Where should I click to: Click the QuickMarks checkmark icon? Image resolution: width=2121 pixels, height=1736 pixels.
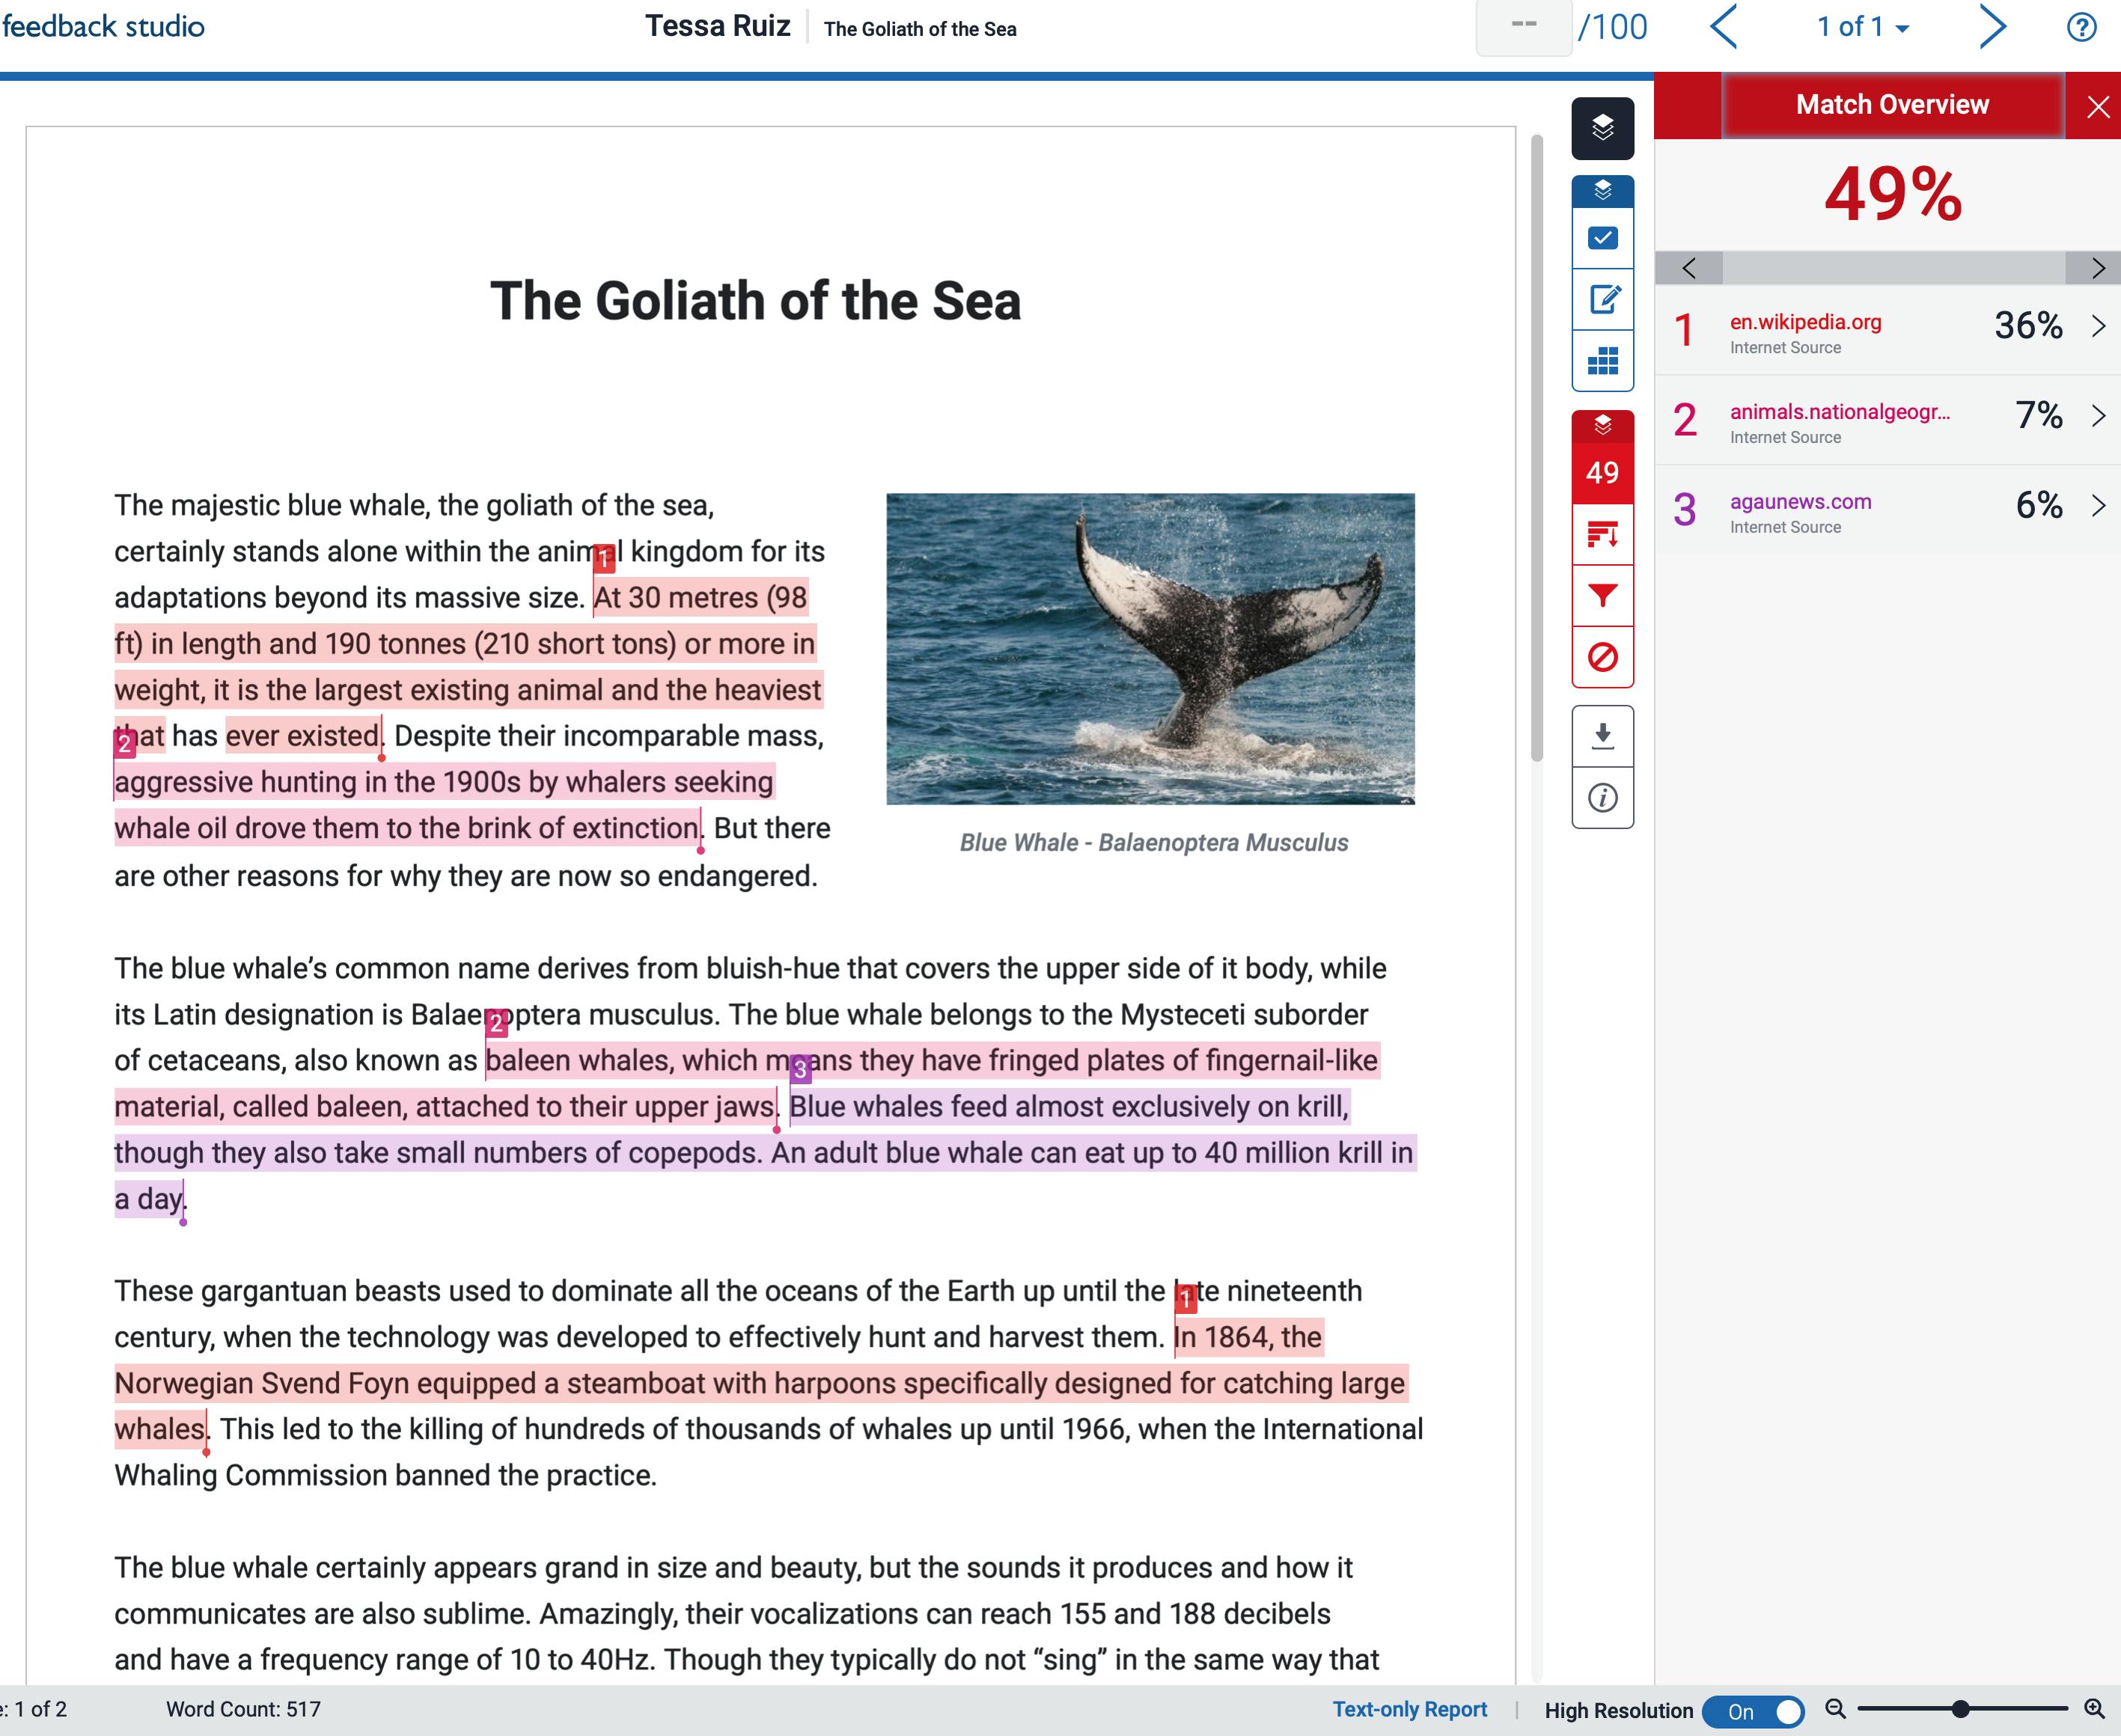1602,238
